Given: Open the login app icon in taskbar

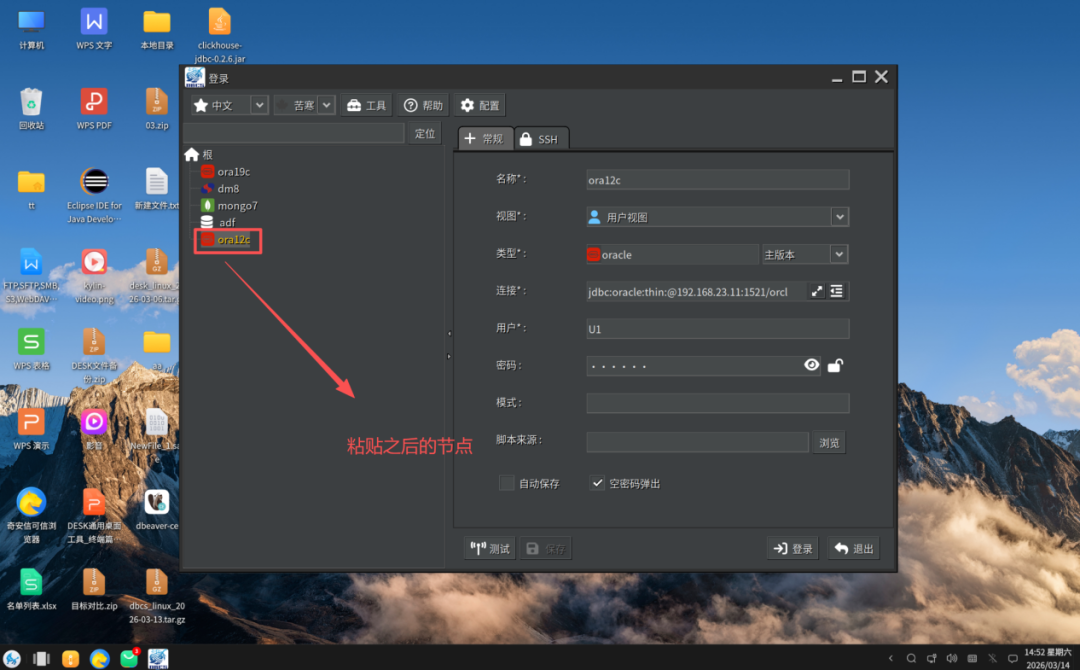Looking at the screenshot, I should tap(158, 658).
